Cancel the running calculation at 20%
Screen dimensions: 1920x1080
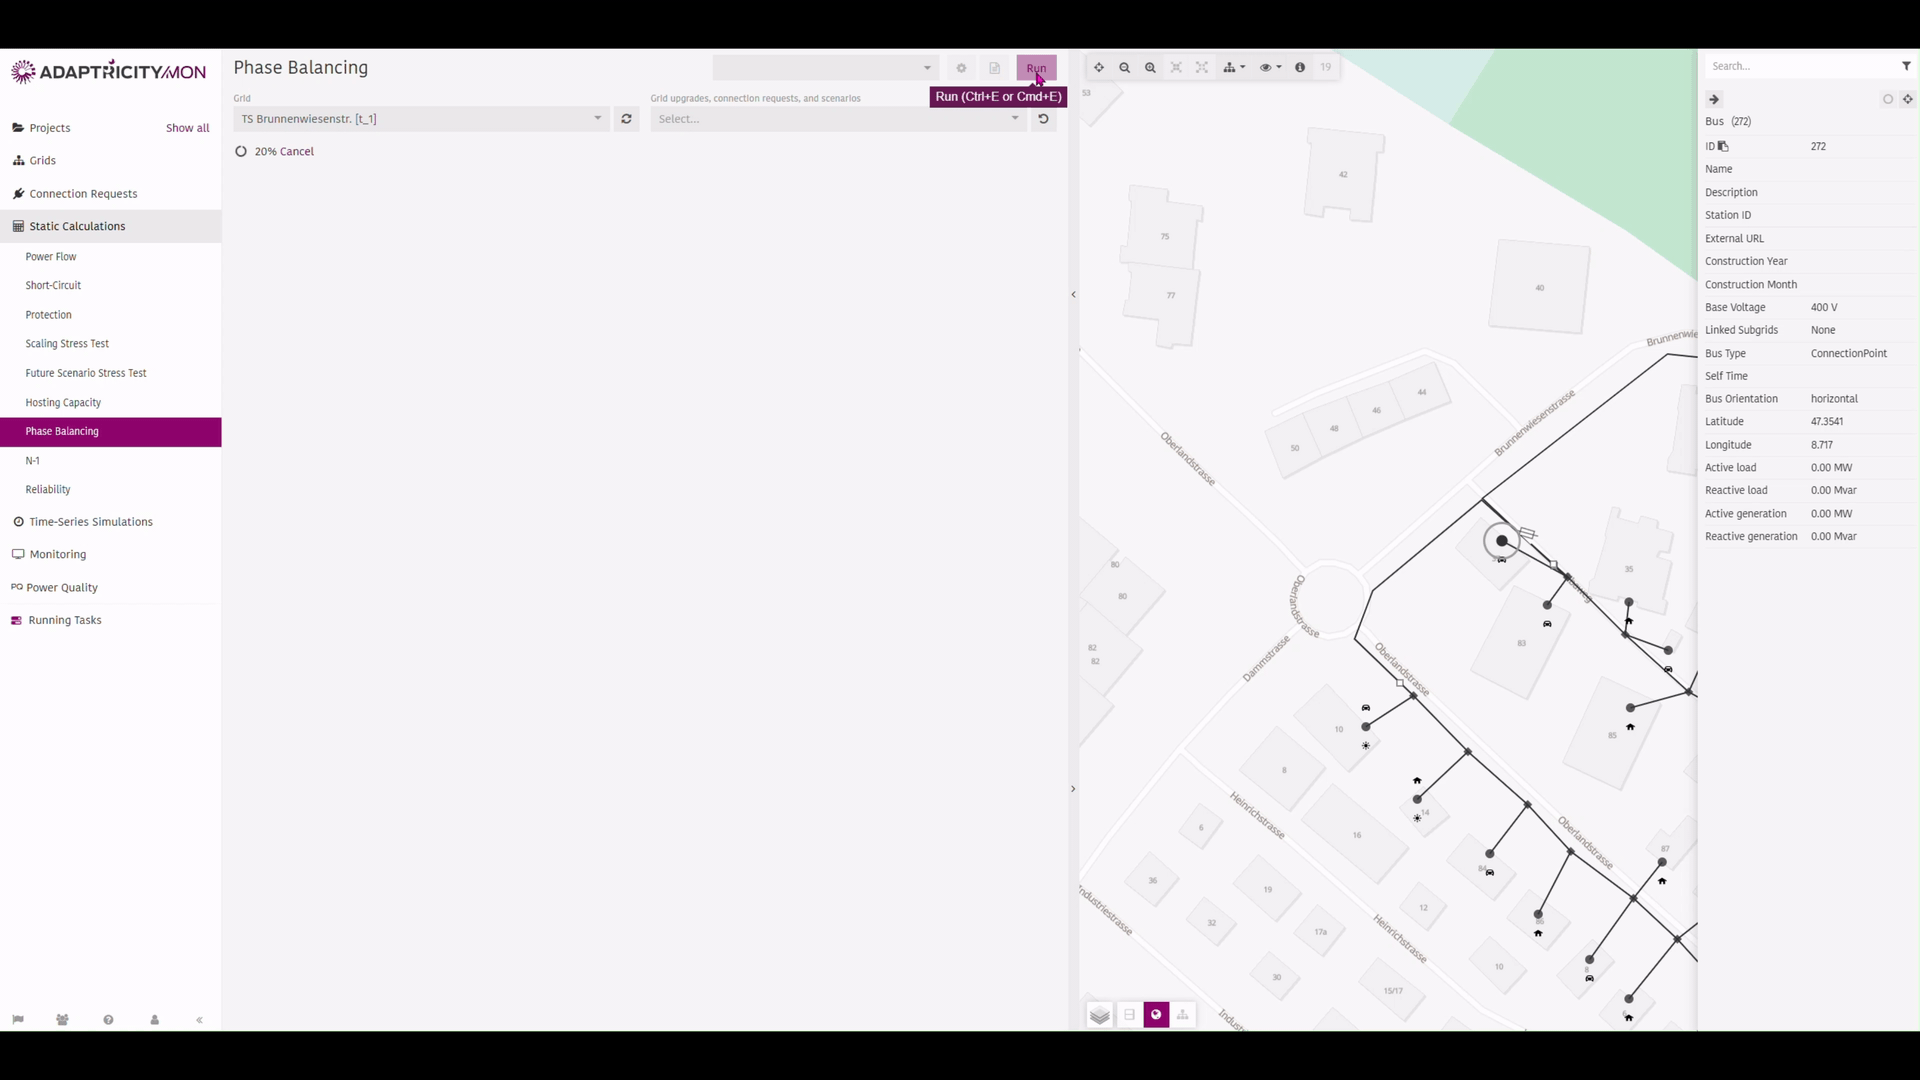(296, 152)
